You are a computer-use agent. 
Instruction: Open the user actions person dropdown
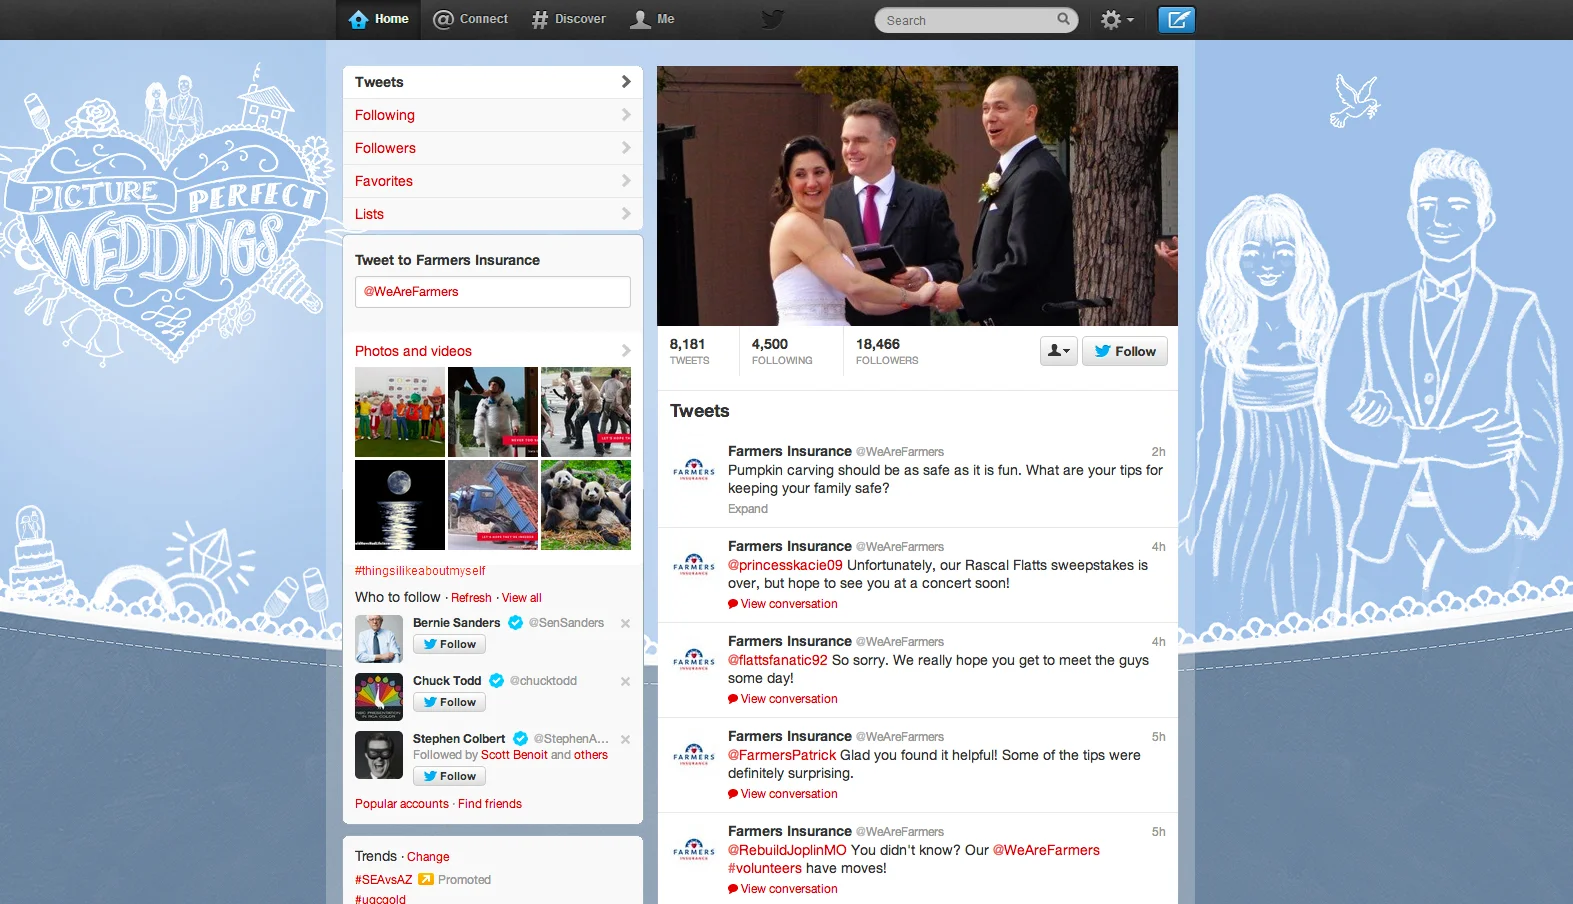pyautogui.click(x=1059, y=351)
